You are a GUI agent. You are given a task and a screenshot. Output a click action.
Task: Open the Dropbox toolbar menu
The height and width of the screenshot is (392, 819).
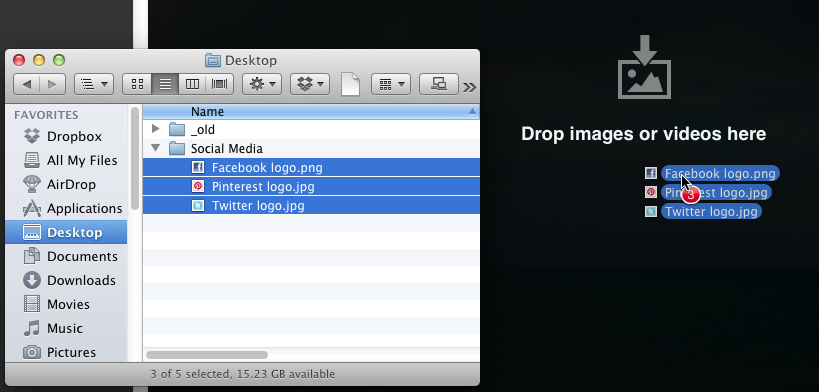(x=310, y=84)
